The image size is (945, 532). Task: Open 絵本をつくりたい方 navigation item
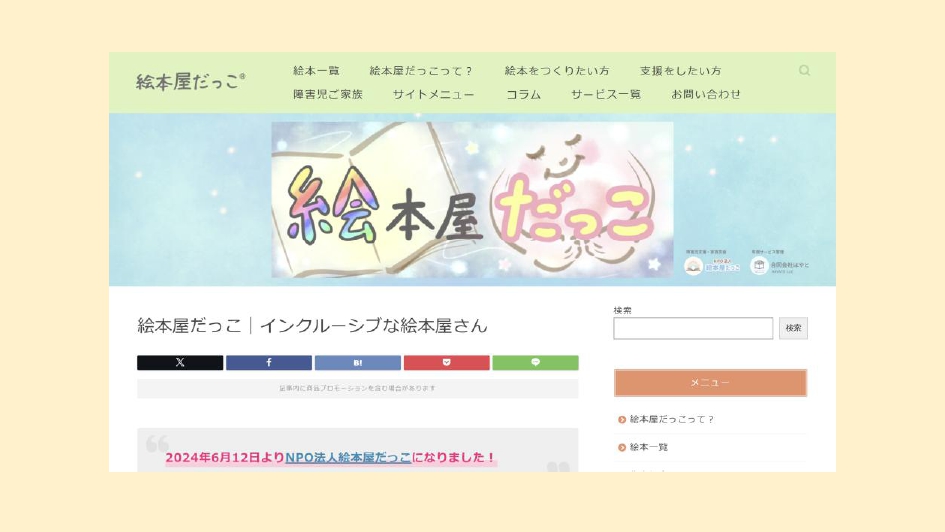(557, 70)
